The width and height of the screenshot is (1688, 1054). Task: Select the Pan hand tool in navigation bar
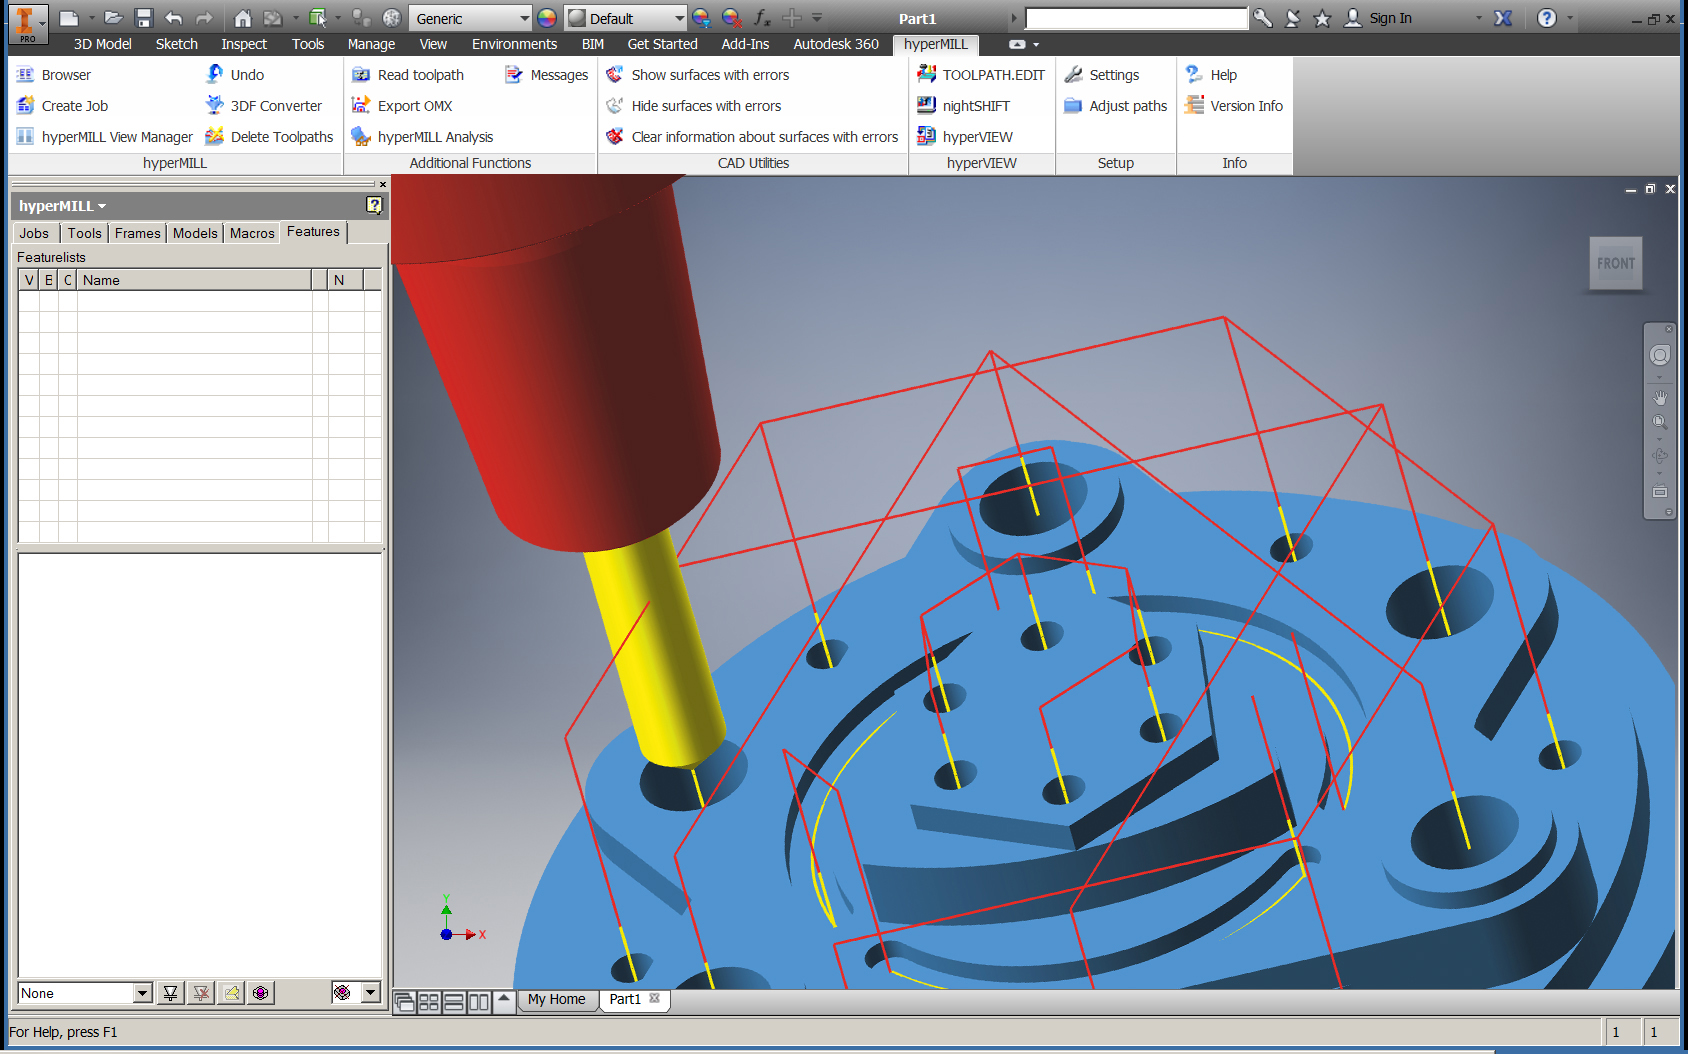click(1659, 397)
